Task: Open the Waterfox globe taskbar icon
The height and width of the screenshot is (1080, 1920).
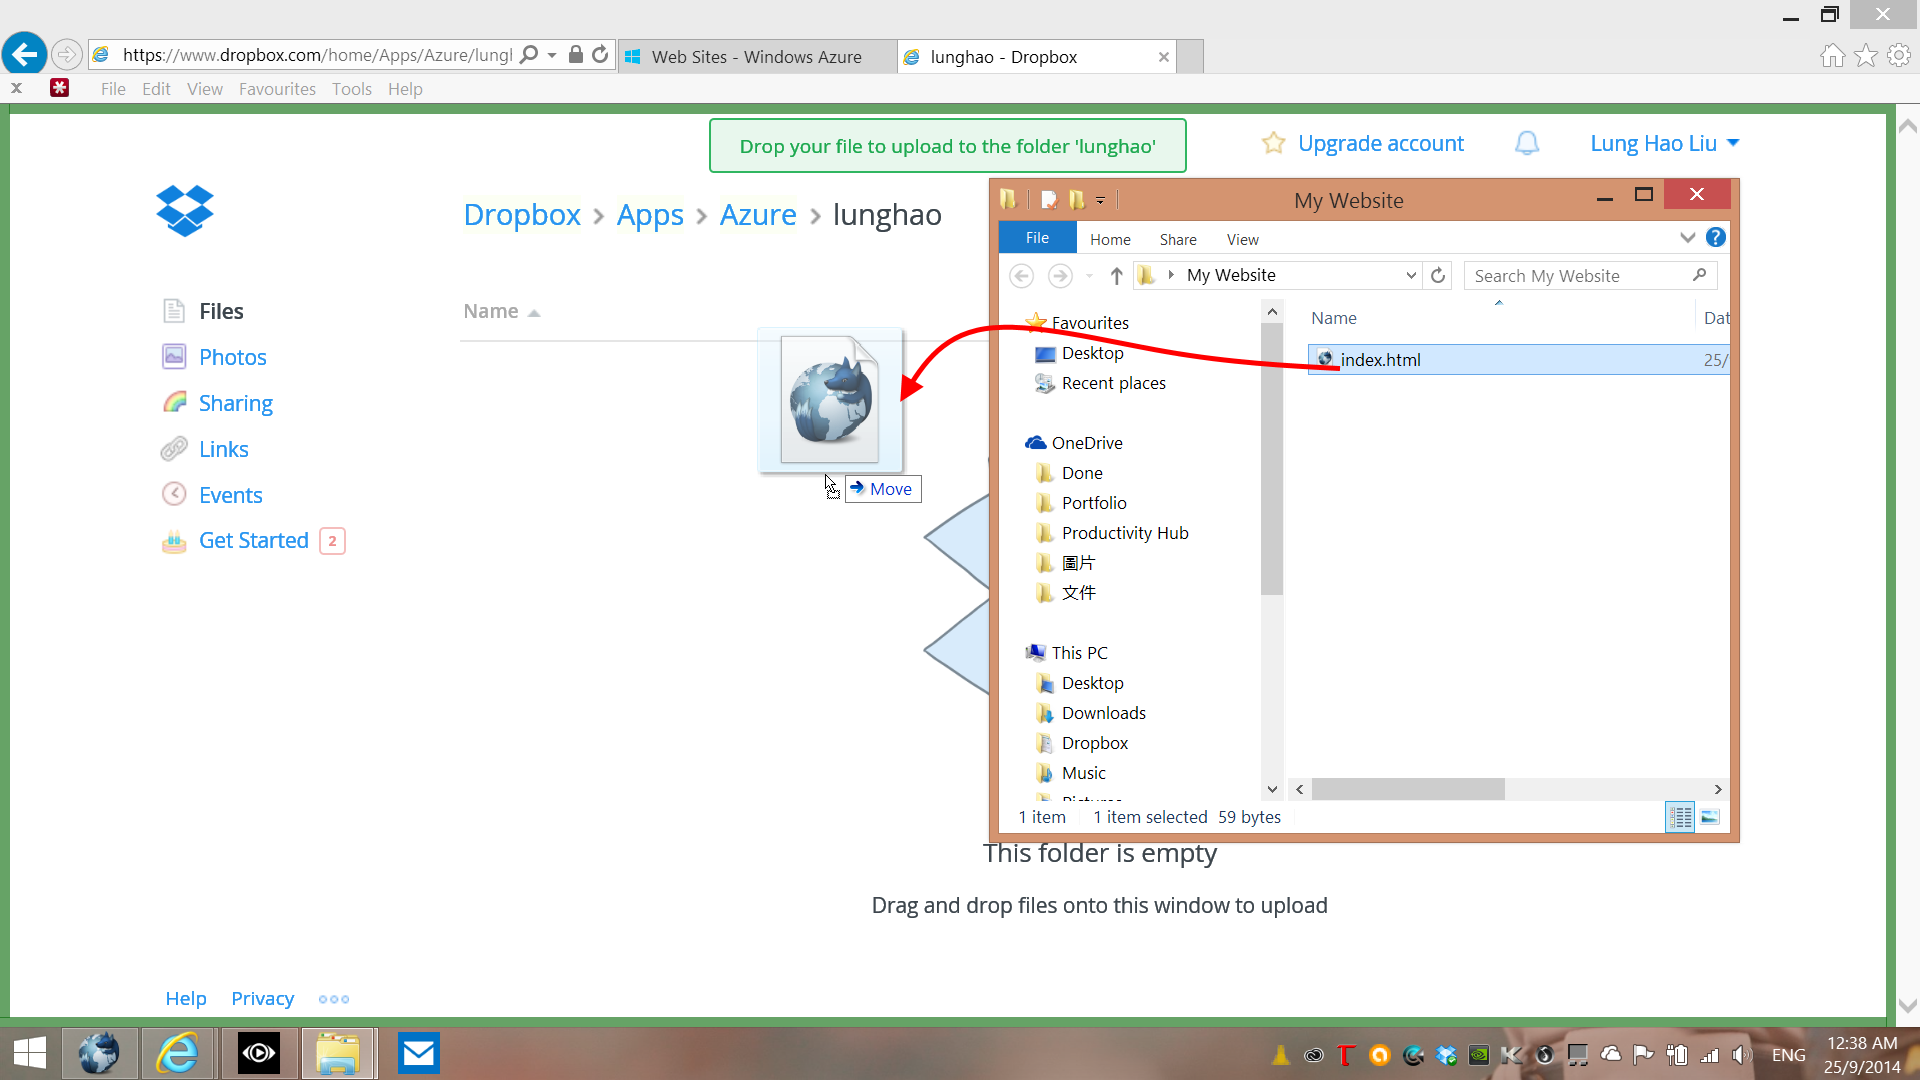Action: point(99,1053)
